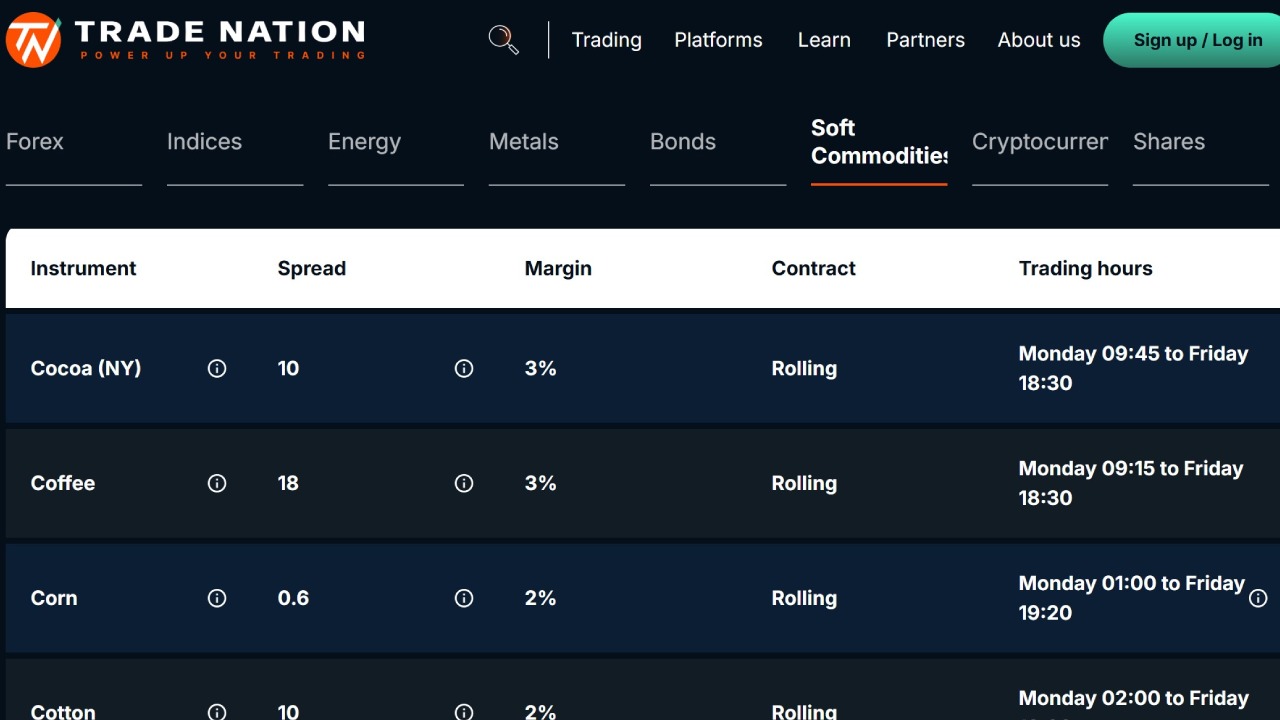Viewport: 1280px width, 720px height.
Task: Switch to the Cryptocurrencies tab
Action: click(1040, 142)
